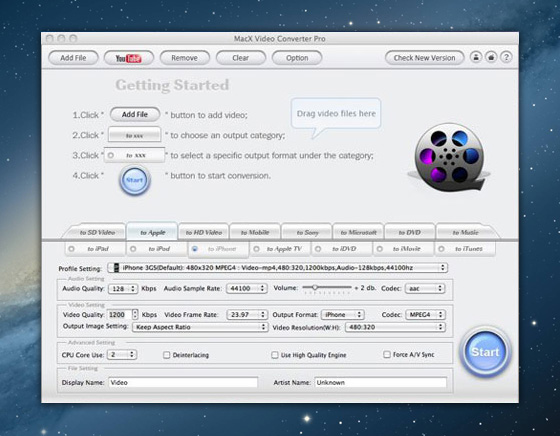This screenshot has width=560, height=436.
Task: Click the iPhone icon in Profile Setting
Action: click(x=116, y=268)
